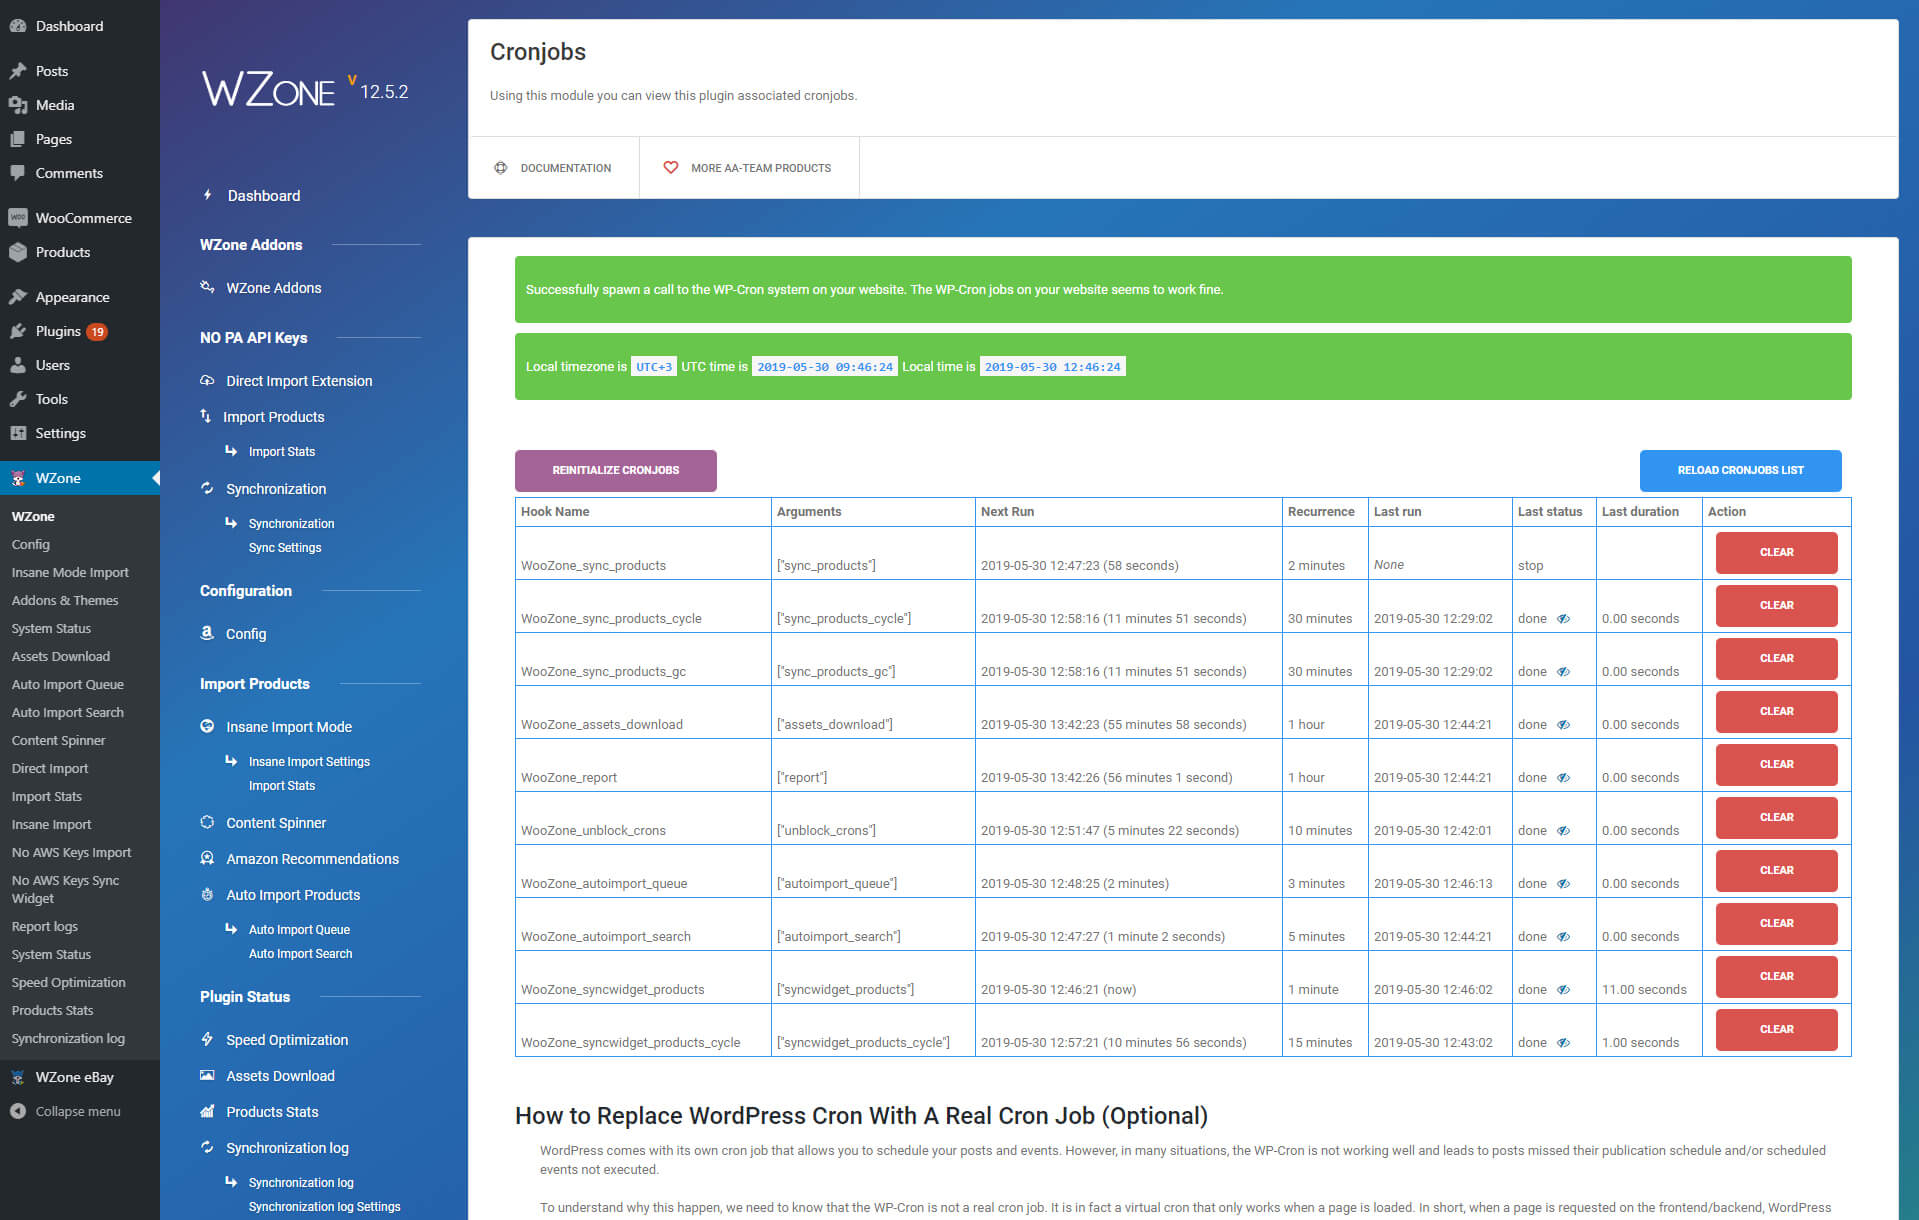Click the Comments bubble icon
1919x1220 pixels.
[x=18, y=173]
